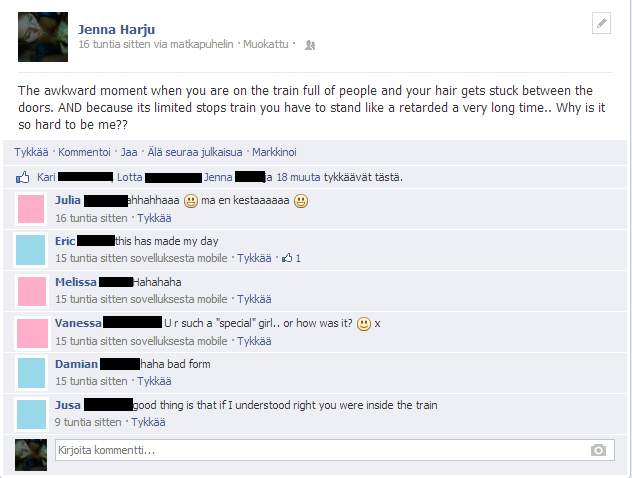Open Jenna Harju's profile picture at the top
This screenshot has width=632, height=478.
pyautogui.click(x=43, y=37)
